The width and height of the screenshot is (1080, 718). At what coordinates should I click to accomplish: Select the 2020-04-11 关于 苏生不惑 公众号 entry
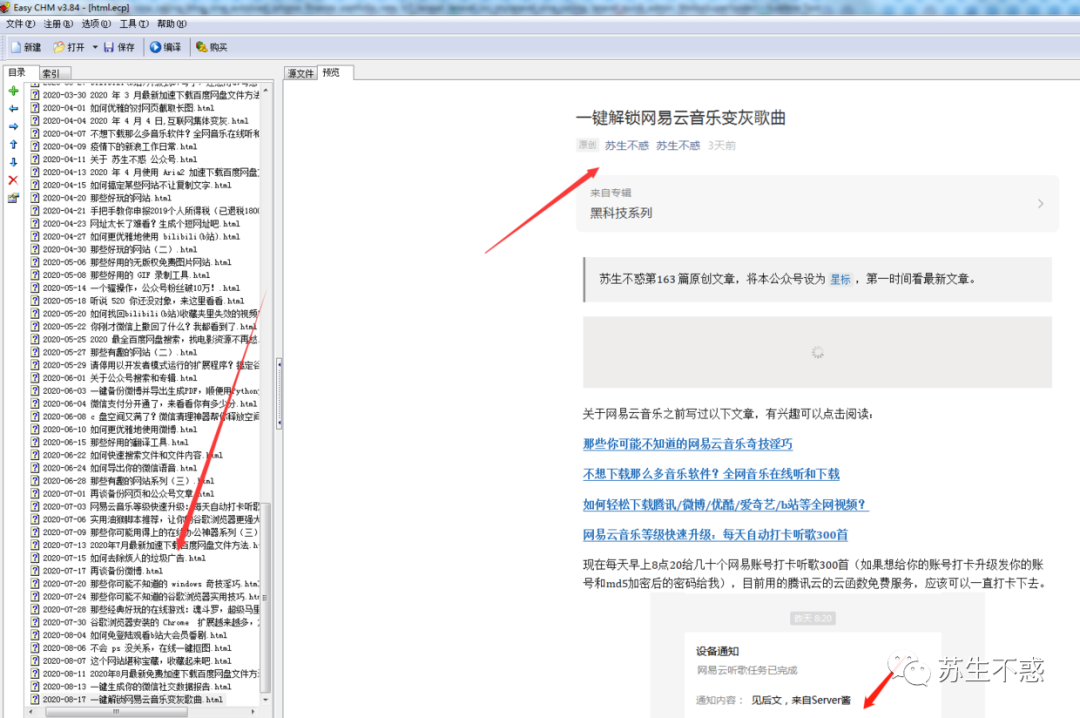[x=120, y=159]
